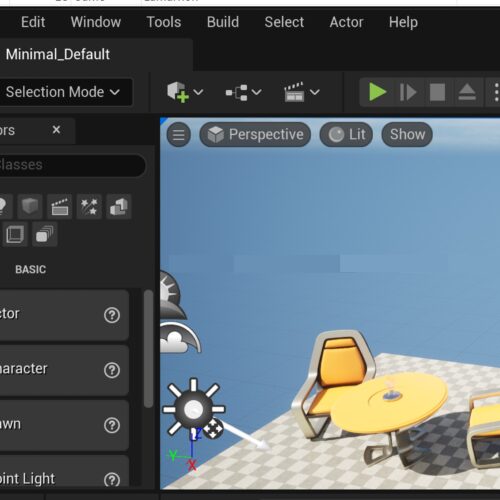Click the add content cube icon
500x500 pixels.
coord(178,92)
